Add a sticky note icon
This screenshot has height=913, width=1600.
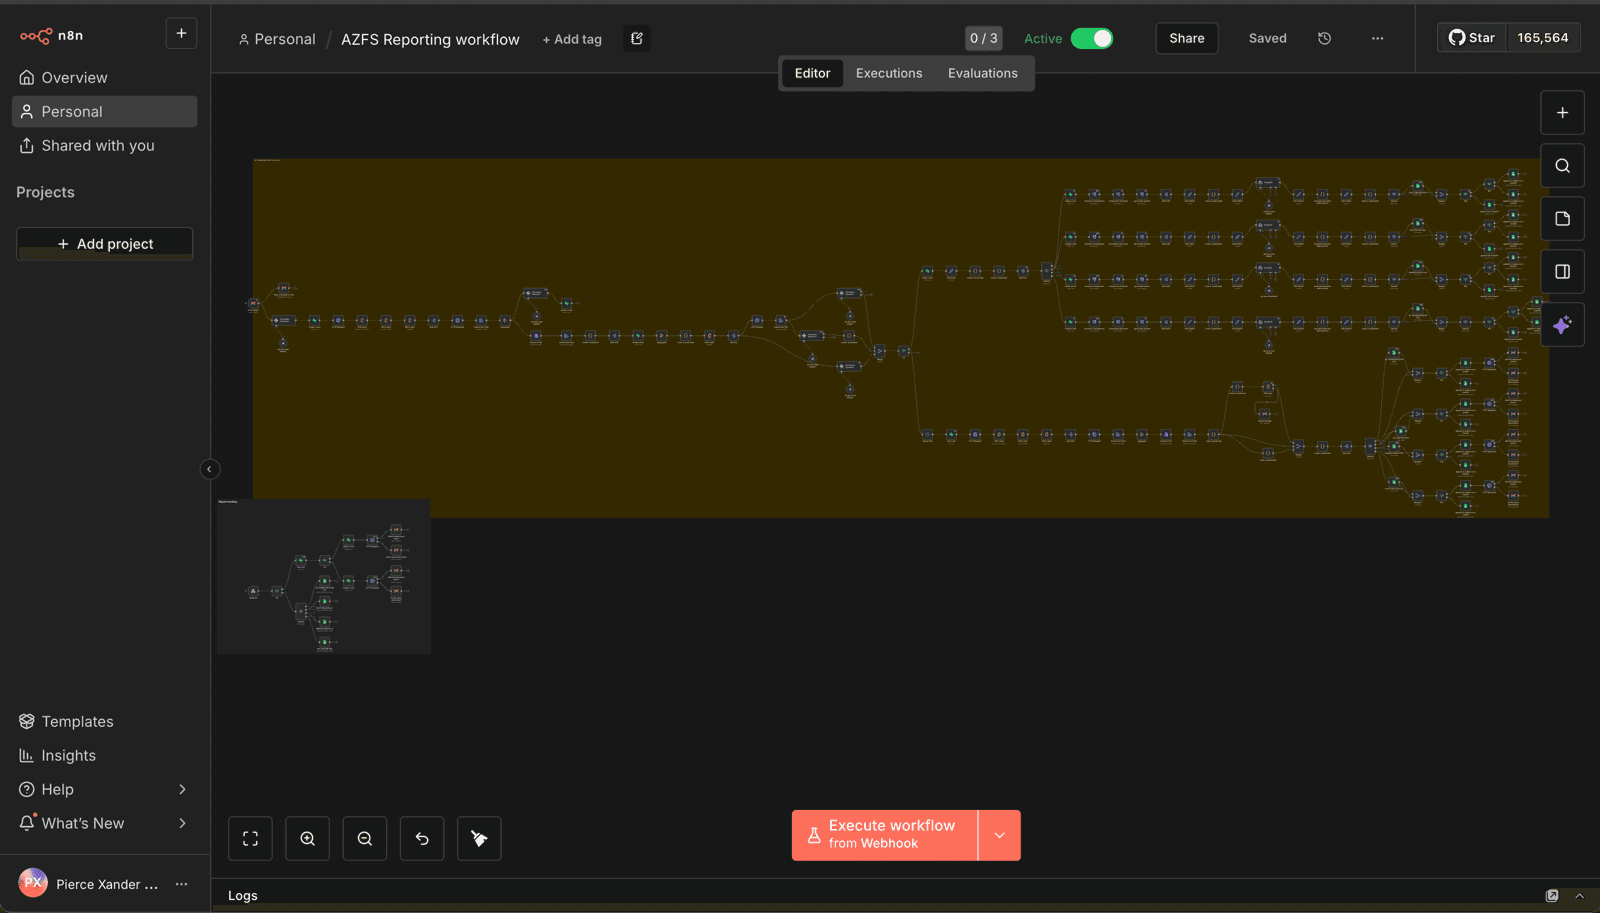click(1562, 219)
